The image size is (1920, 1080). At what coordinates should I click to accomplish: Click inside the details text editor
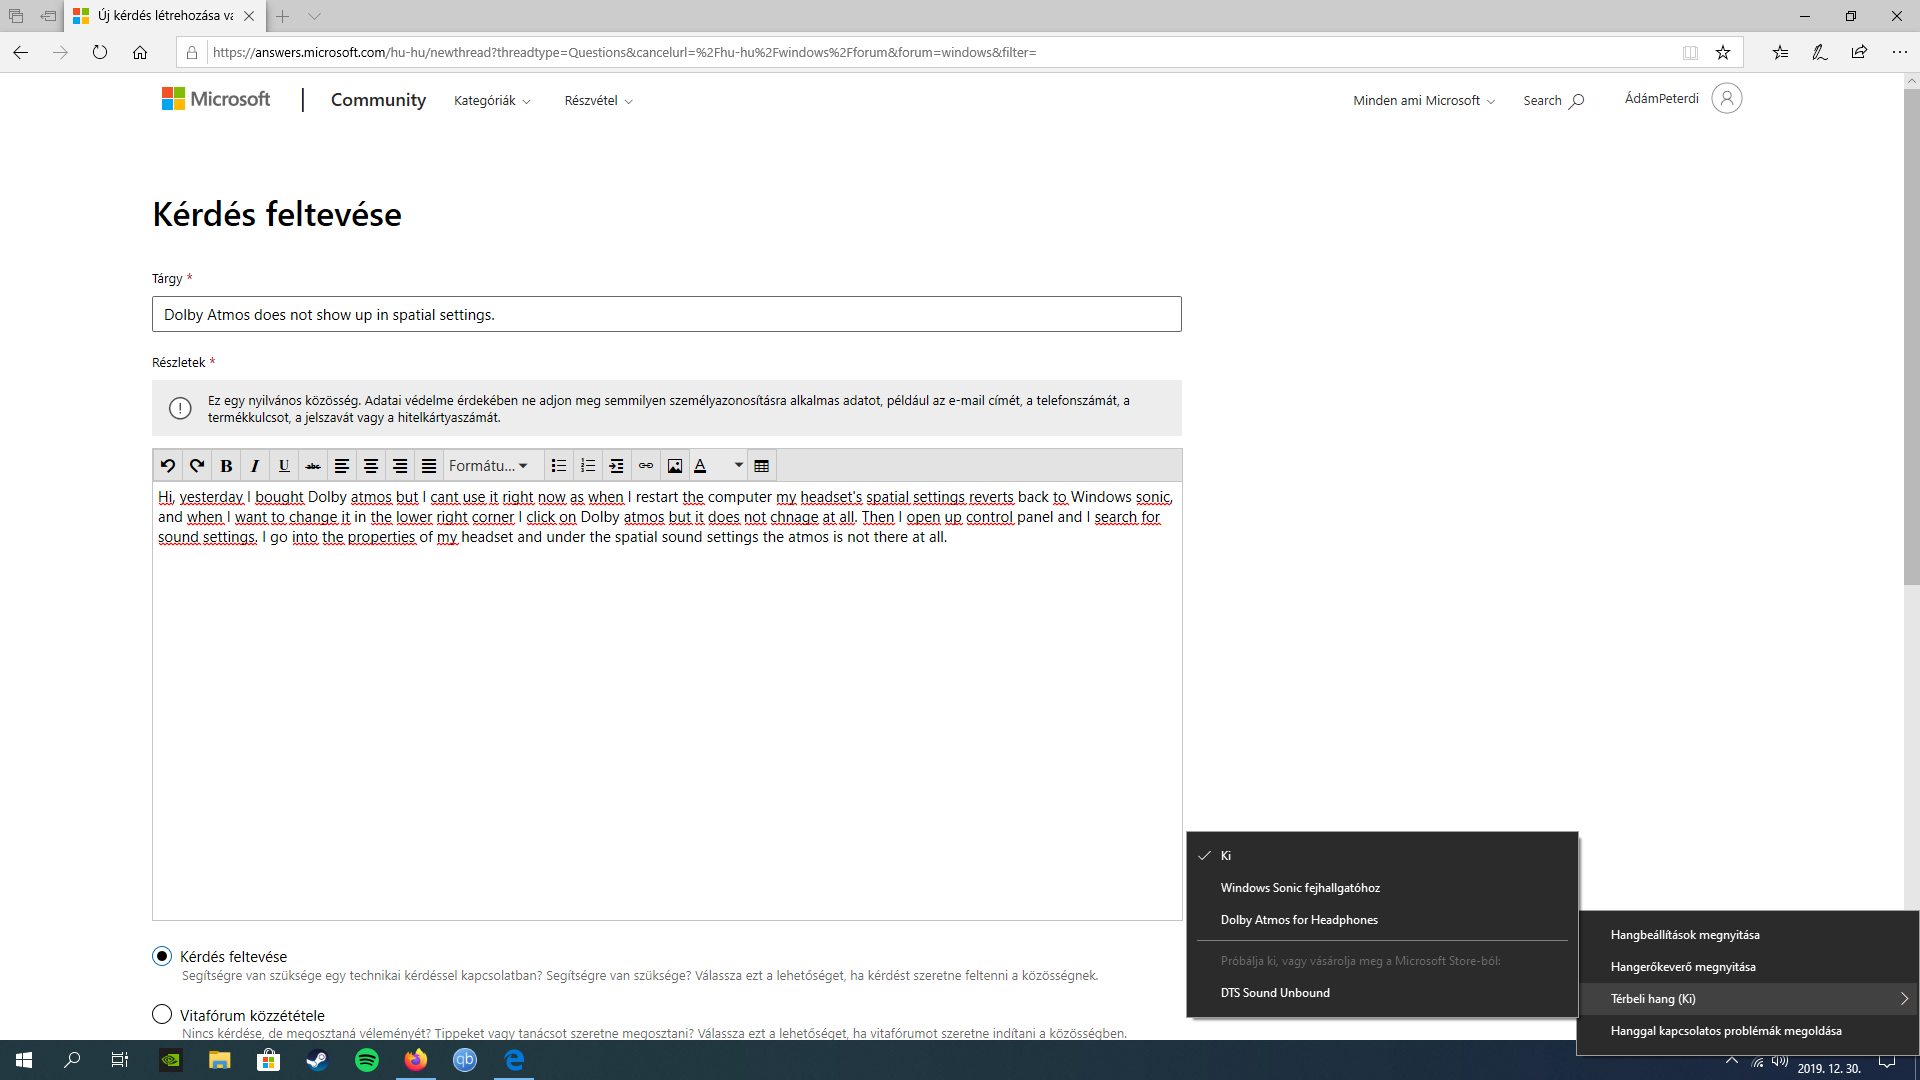[666, 700]
